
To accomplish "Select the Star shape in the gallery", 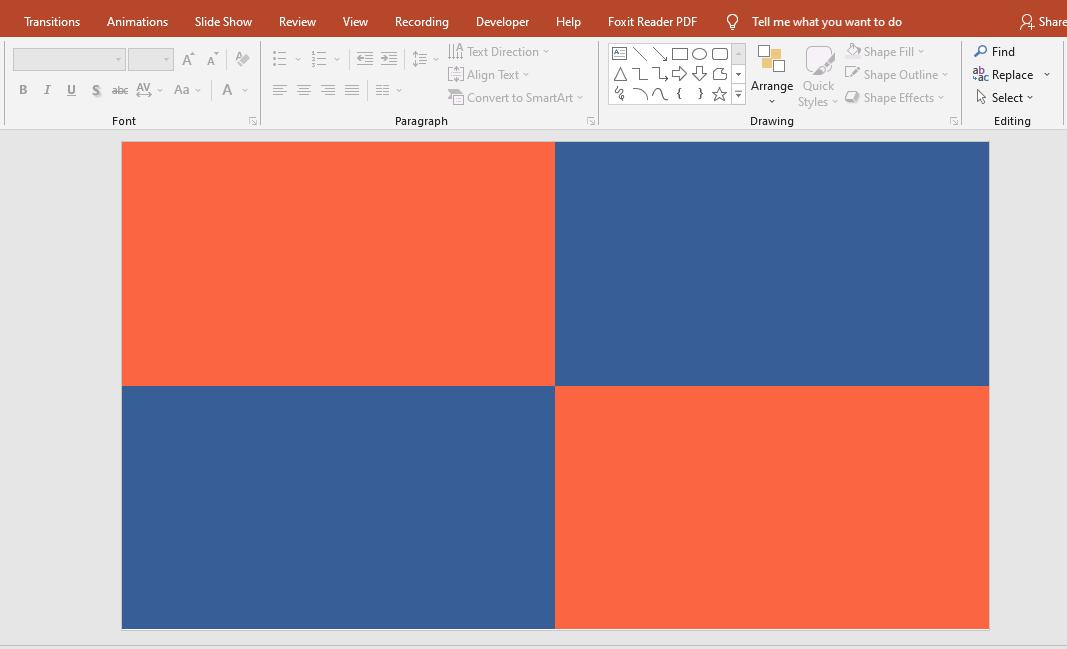I will (719, 93).
